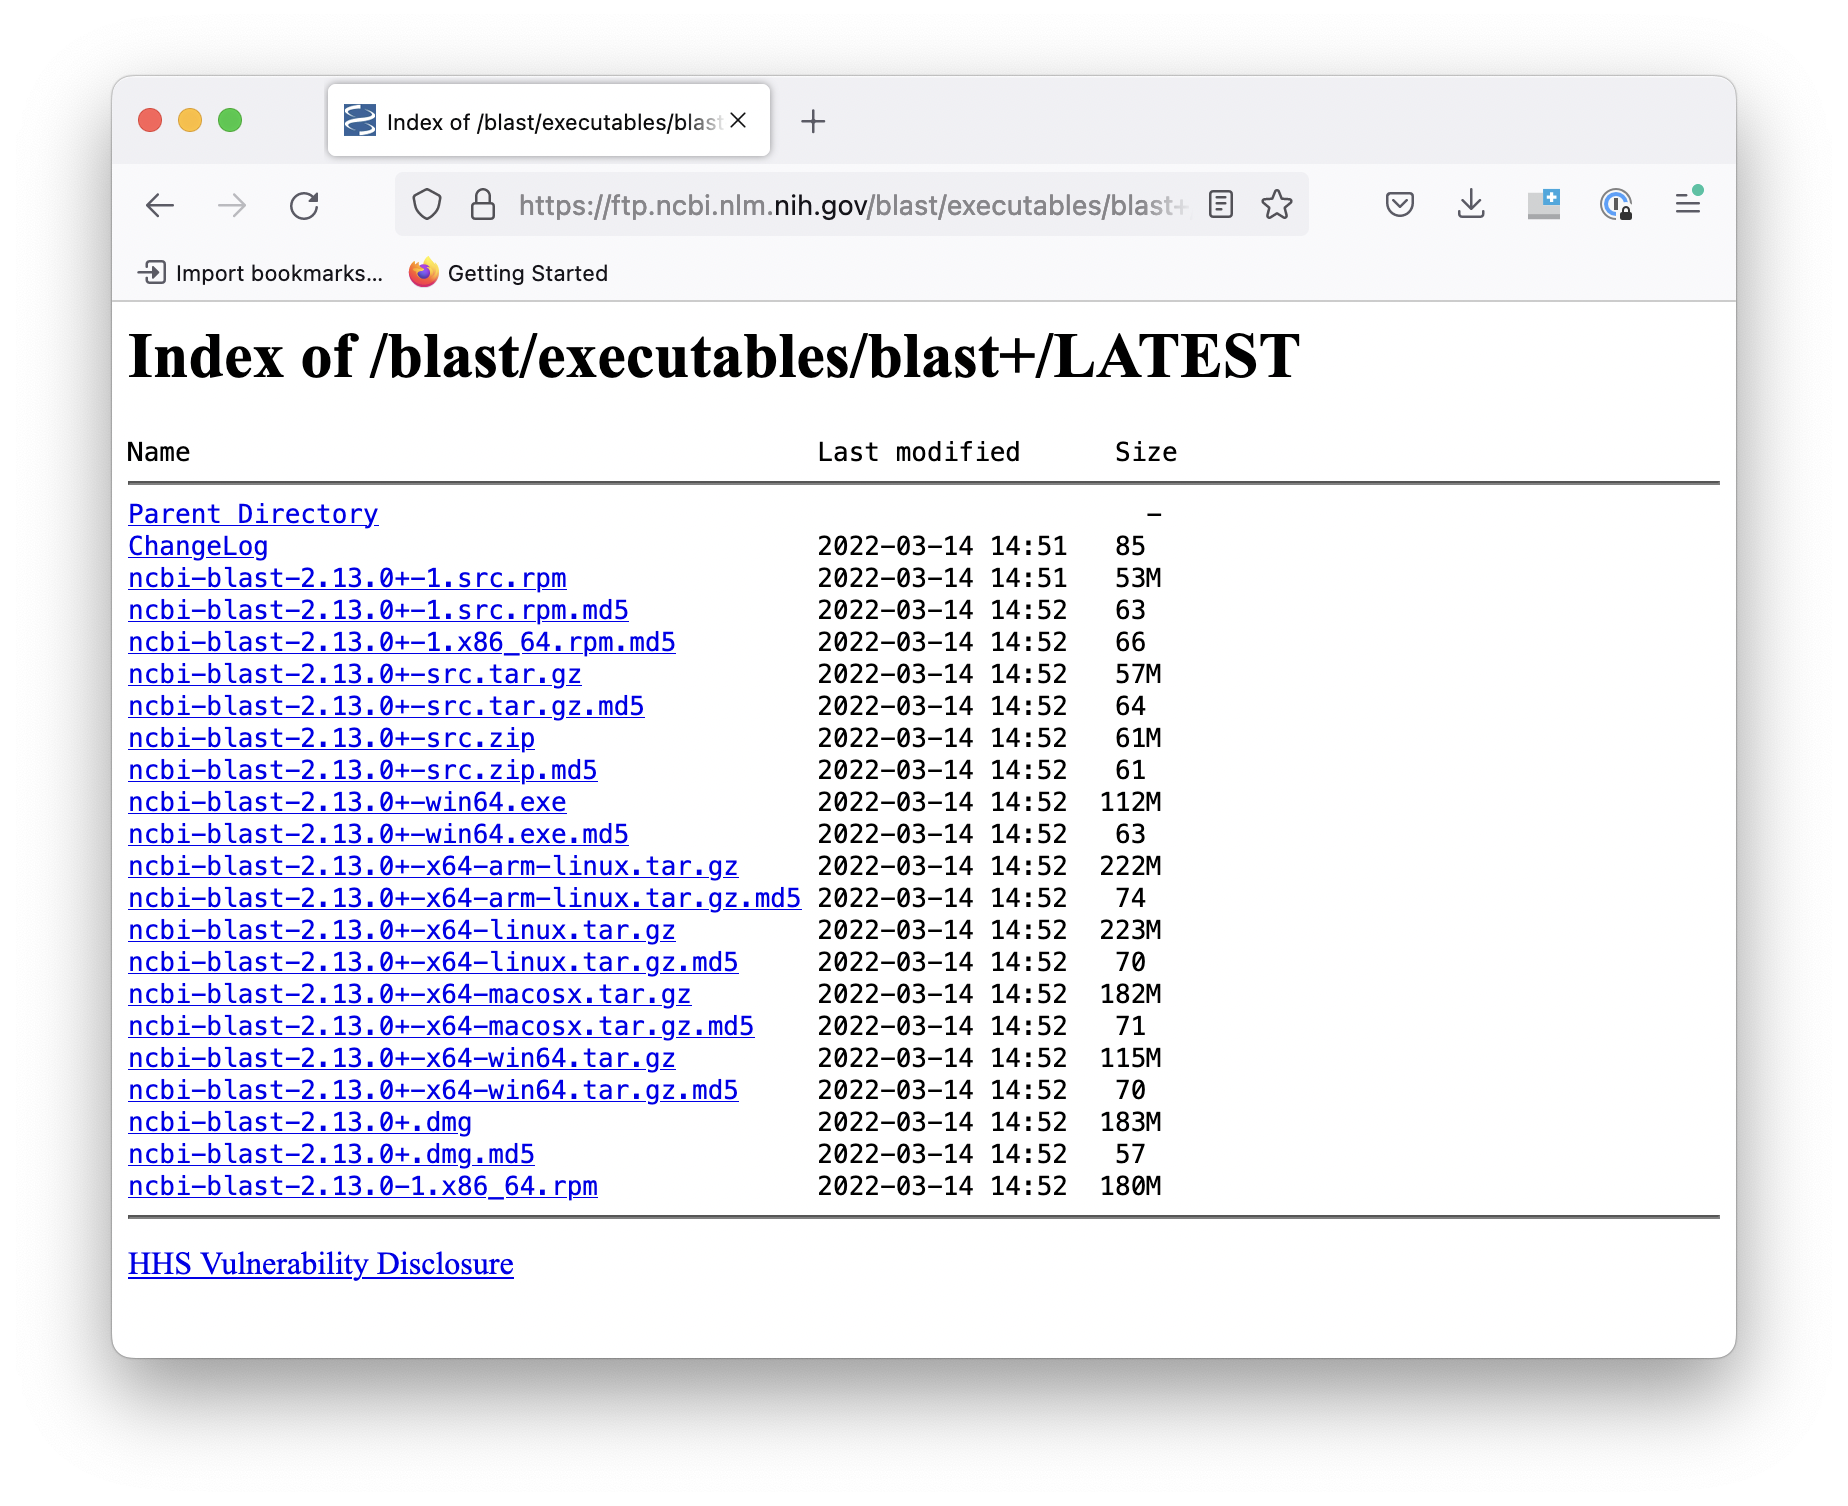Download ncbi-blast-2.13.0+-src.tar.gz

click(x=355, y=674)
